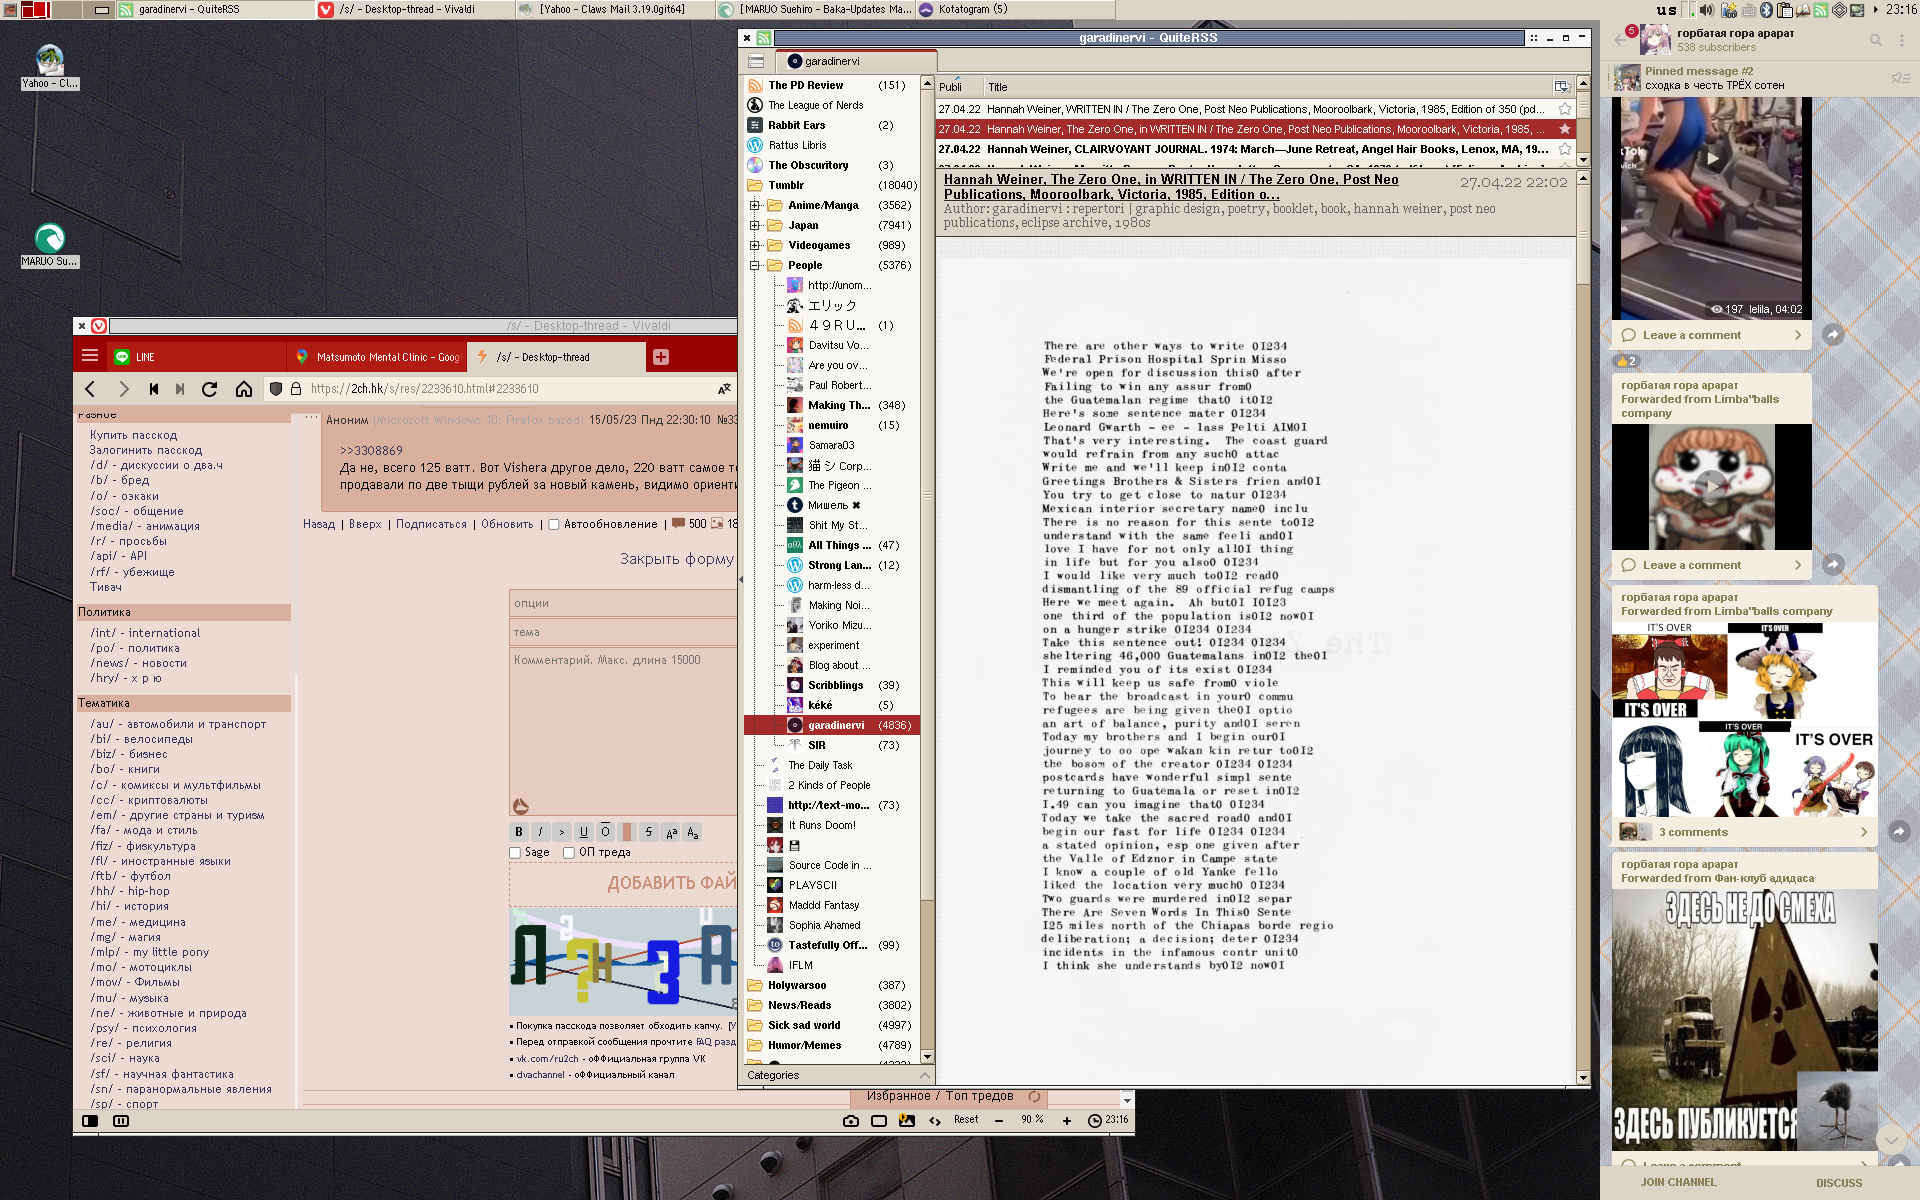Click the superscript formatting button
The height and width of the screenshot is (1200, 1920).
[671, 832]
